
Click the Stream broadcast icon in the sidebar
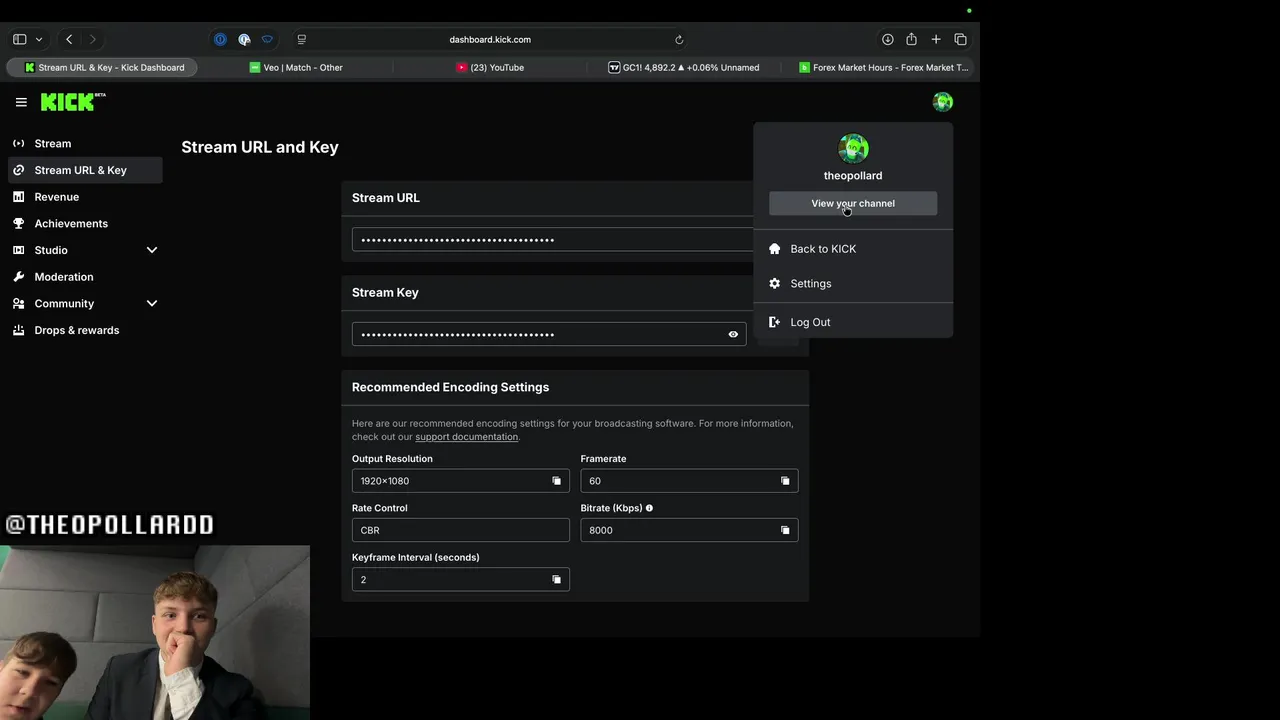(18, 143)
